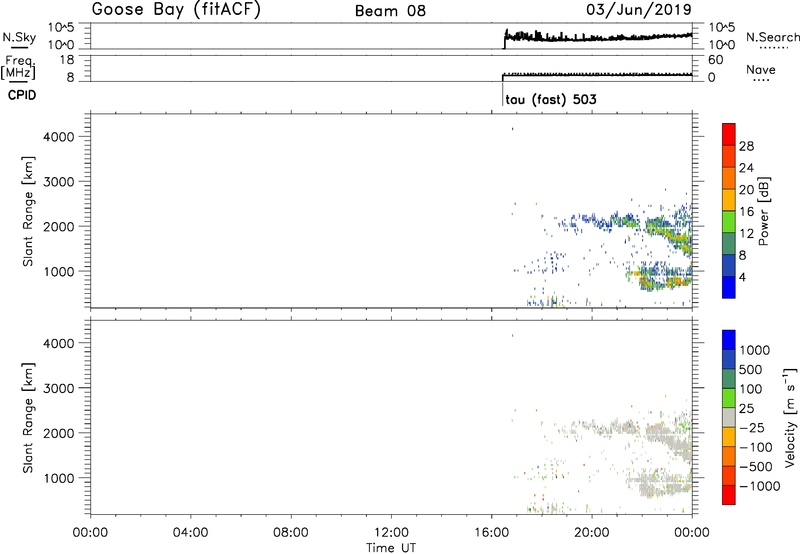Click the 'Time UT' axis title
Image resolution: width=800 pixels, height=554 pixels.
(391, 548)
